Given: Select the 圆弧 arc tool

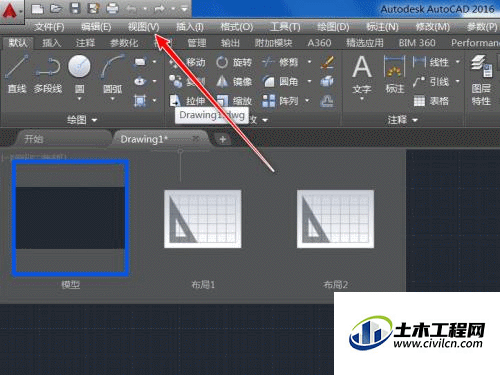Looking at the screenshot, I should tap(112, 74).
